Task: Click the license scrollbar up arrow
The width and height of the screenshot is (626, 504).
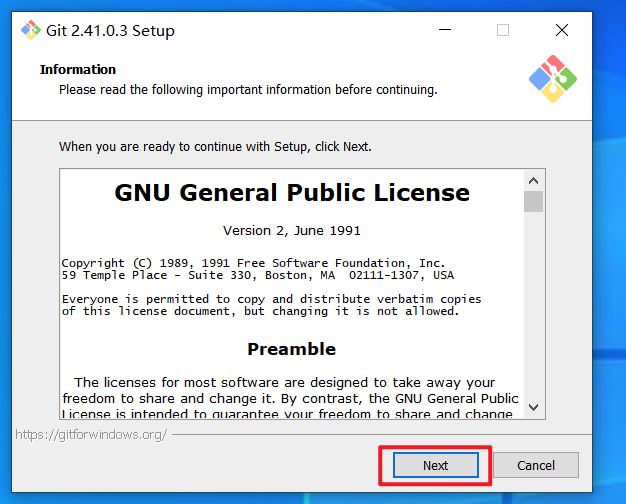Action: 533,181
